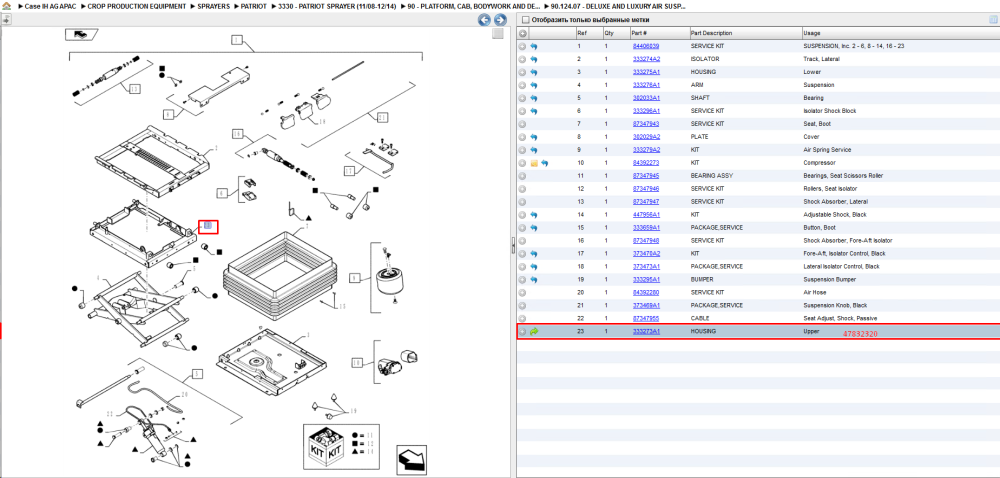Viewport: 1000px width, 478px height.
Task: Open part number 87347943 link
Action: (x=645, y=124)
